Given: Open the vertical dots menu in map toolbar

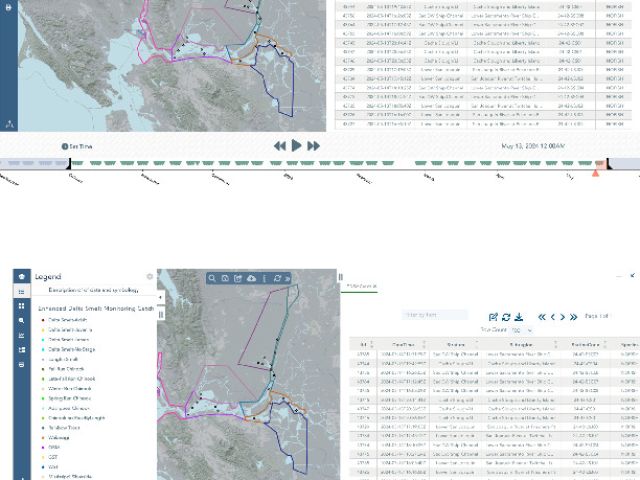Looking at the screenshot, I should coord(264,278).
